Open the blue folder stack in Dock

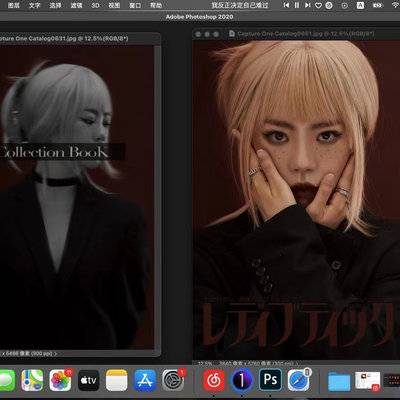[339, 381]
